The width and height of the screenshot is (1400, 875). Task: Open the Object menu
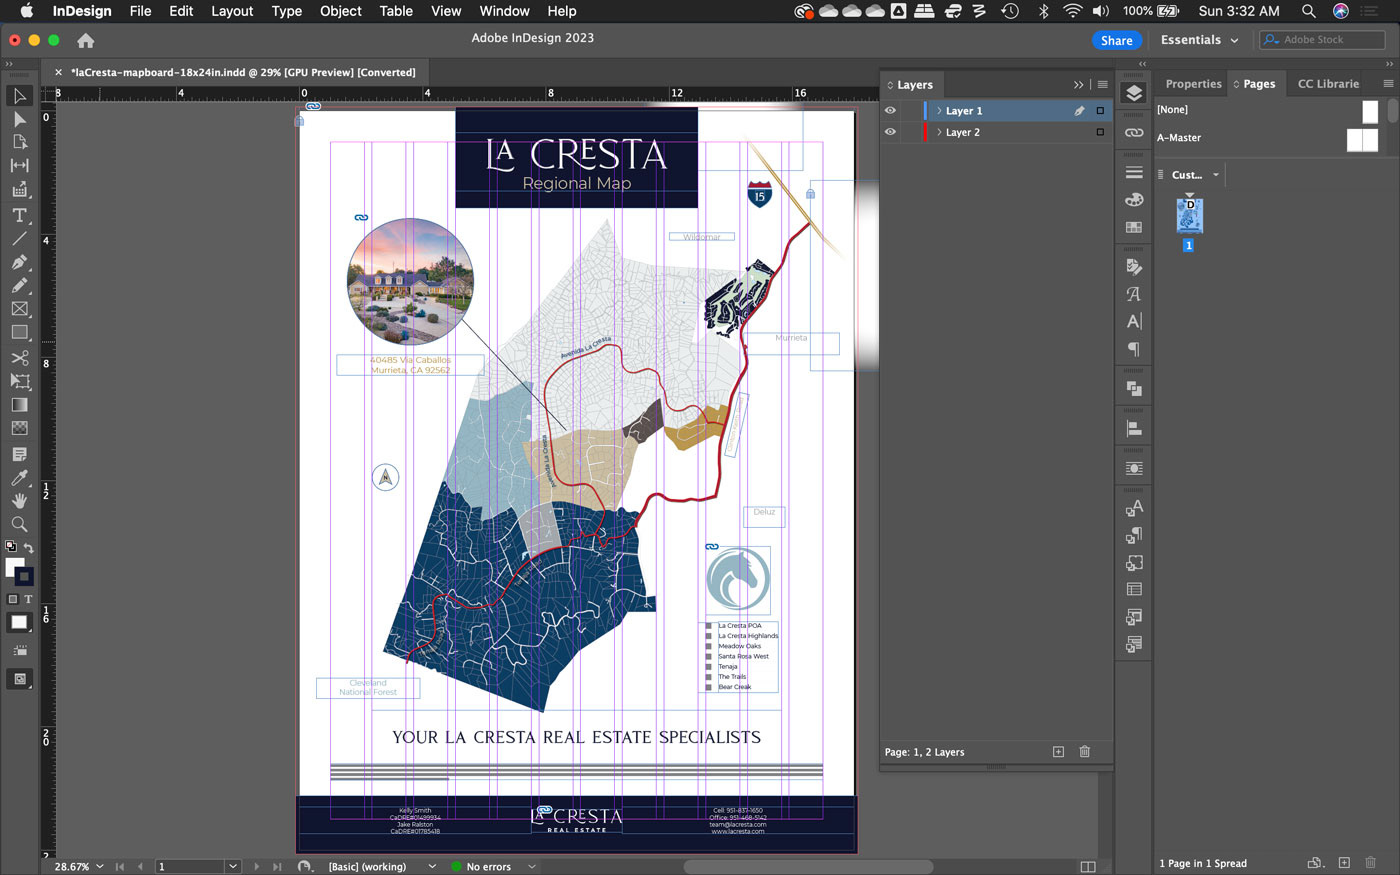pos(341,11)
